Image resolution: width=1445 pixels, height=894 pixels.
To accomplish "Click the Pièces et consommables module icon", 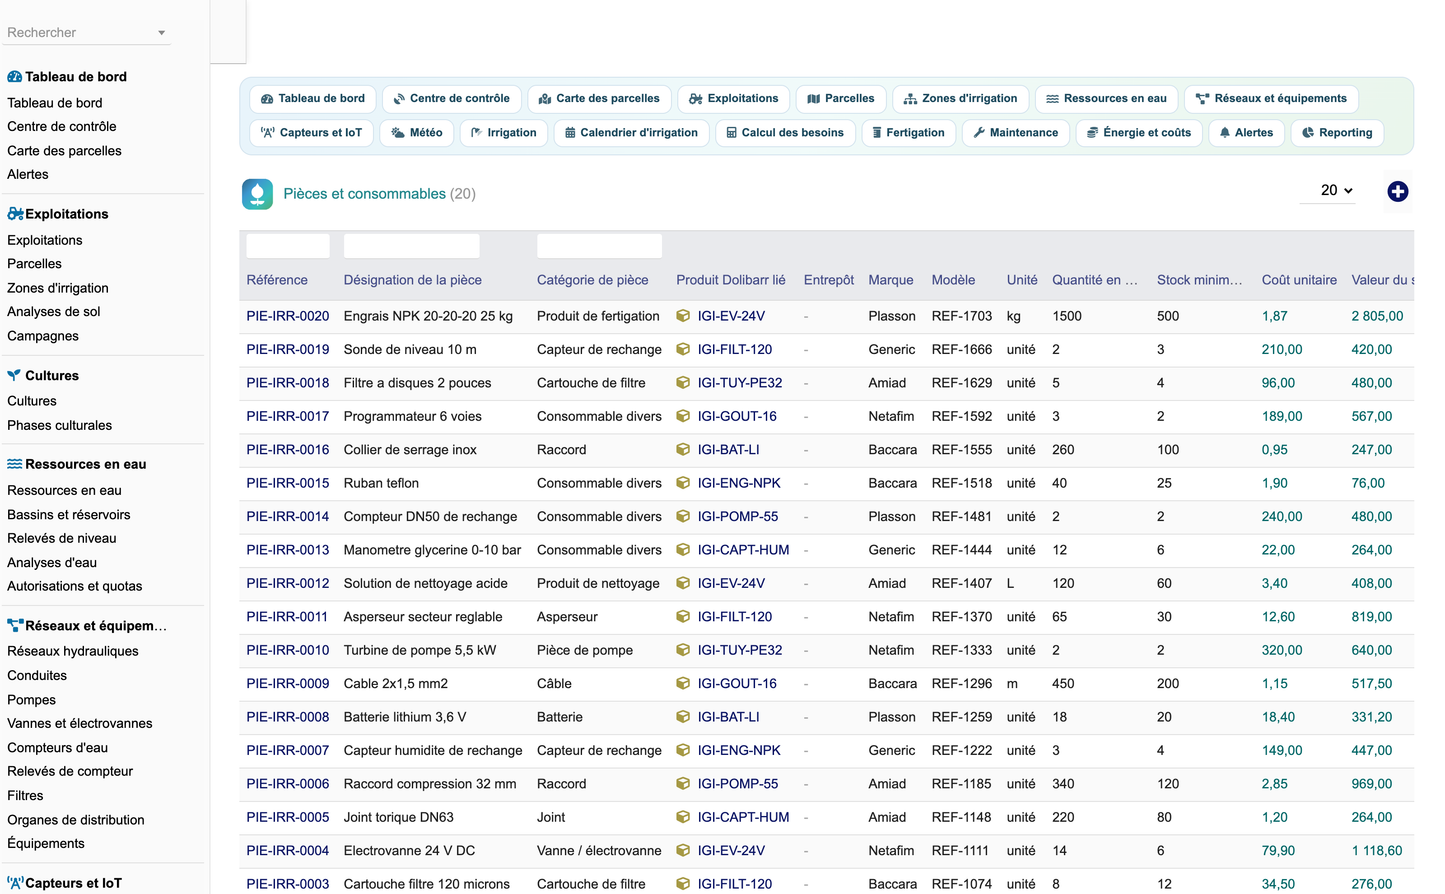I will pyautogui.click(x=257, y=194).
